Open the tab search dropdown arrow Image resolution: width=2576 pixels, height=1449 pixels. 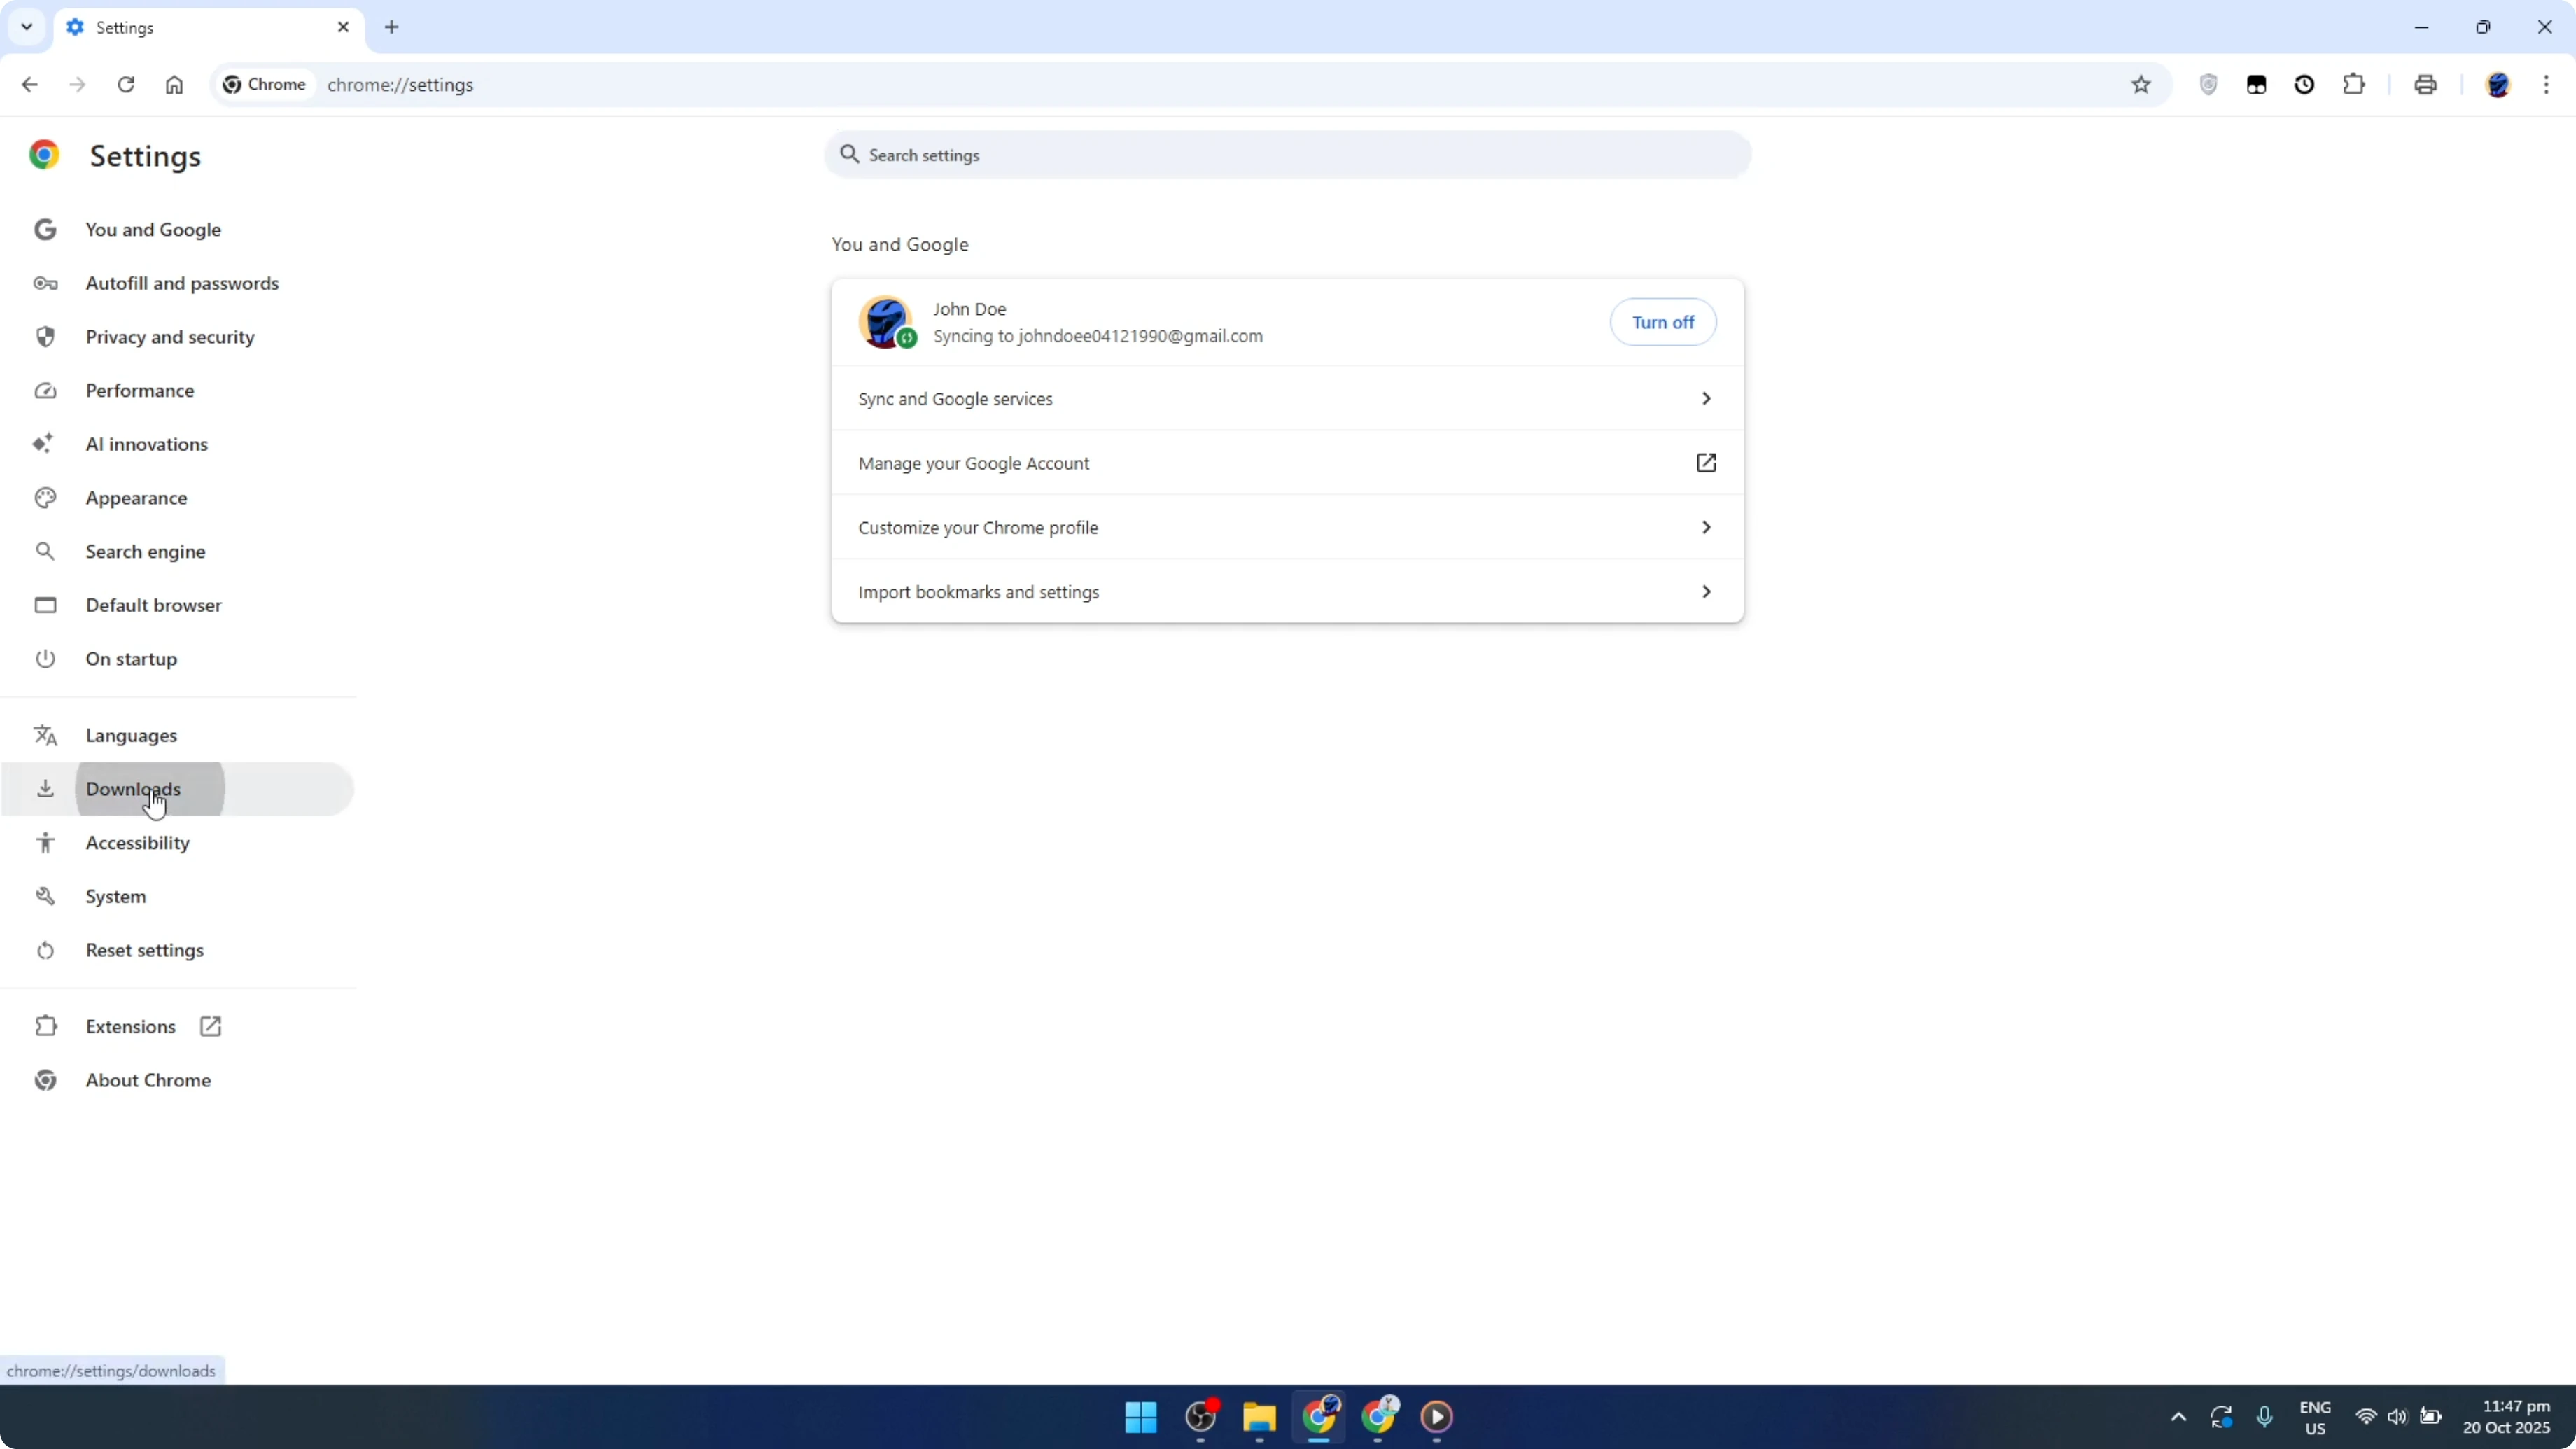click(27, 27)
